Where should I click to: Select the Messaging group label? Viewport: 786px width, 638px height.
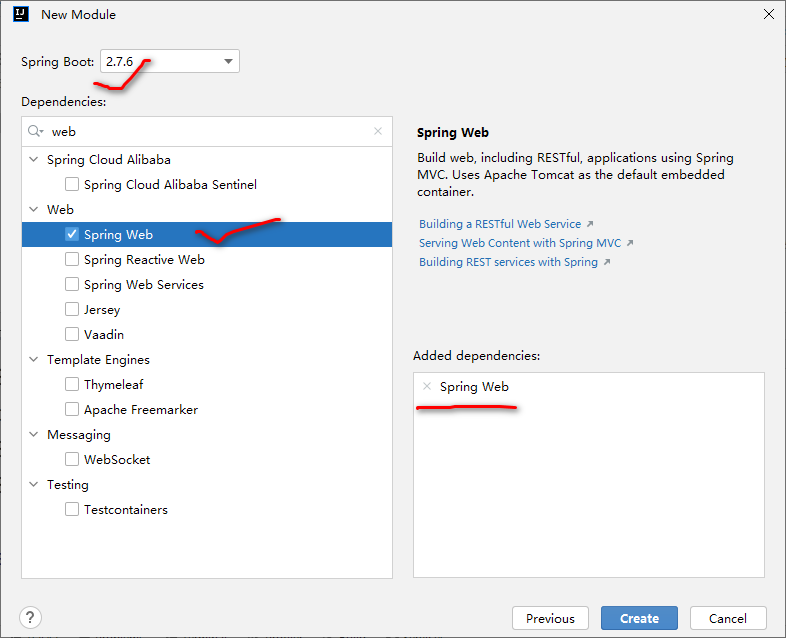79,435
